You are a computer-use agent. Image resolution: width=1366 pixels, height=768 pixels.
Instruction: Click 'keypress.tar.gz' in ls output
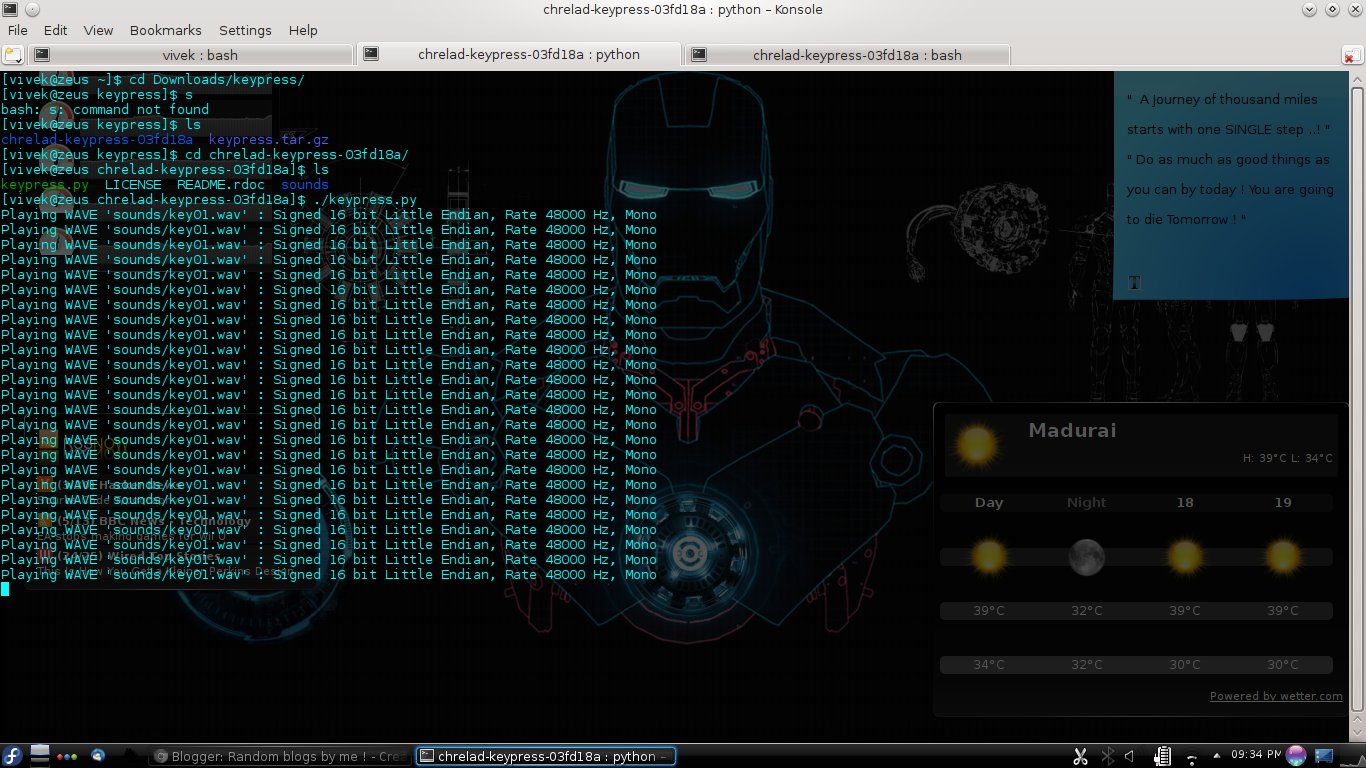point(269,140)
